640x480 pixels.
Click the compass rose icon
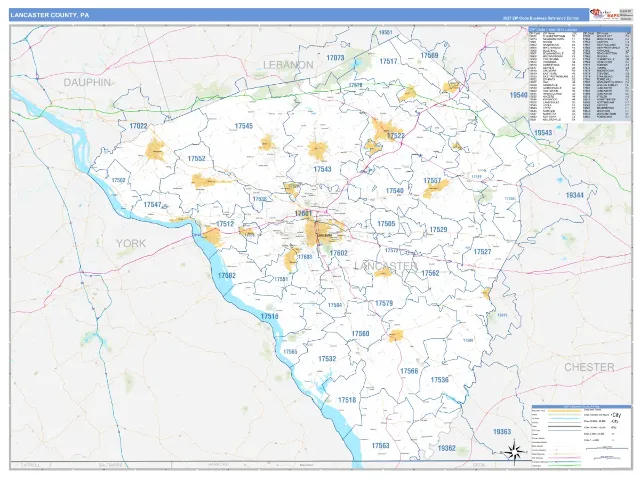pos(515,452)
